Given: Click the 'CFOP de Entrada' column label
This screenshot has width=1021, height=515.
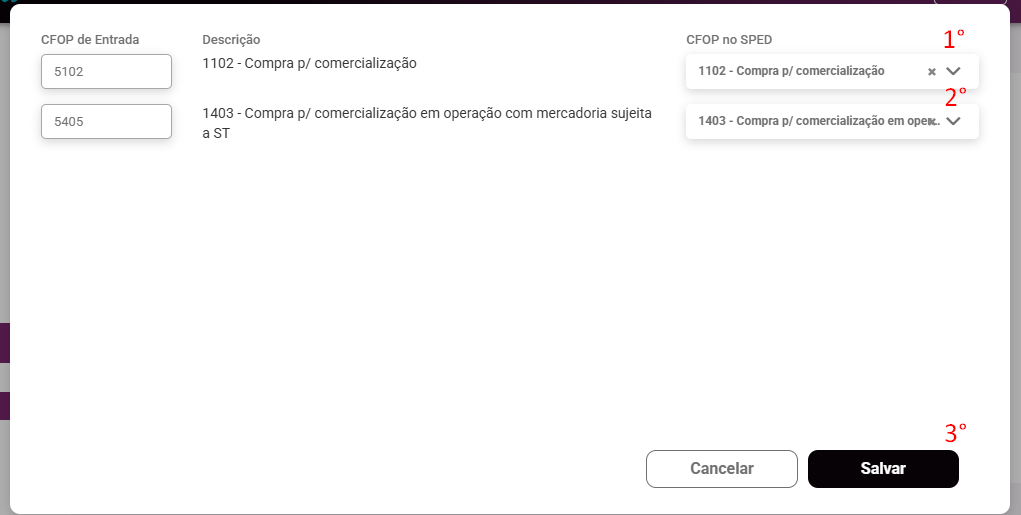Looking at the screenshot, I should coord(90,40).
